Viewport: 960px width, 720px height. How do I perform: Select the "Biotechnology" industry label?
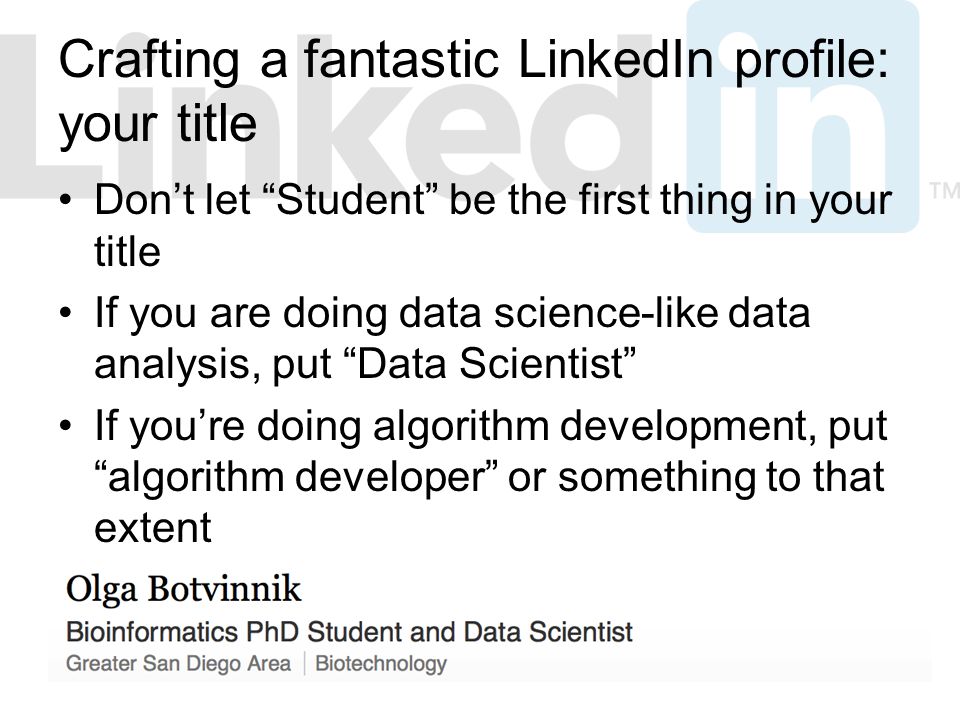381,664
